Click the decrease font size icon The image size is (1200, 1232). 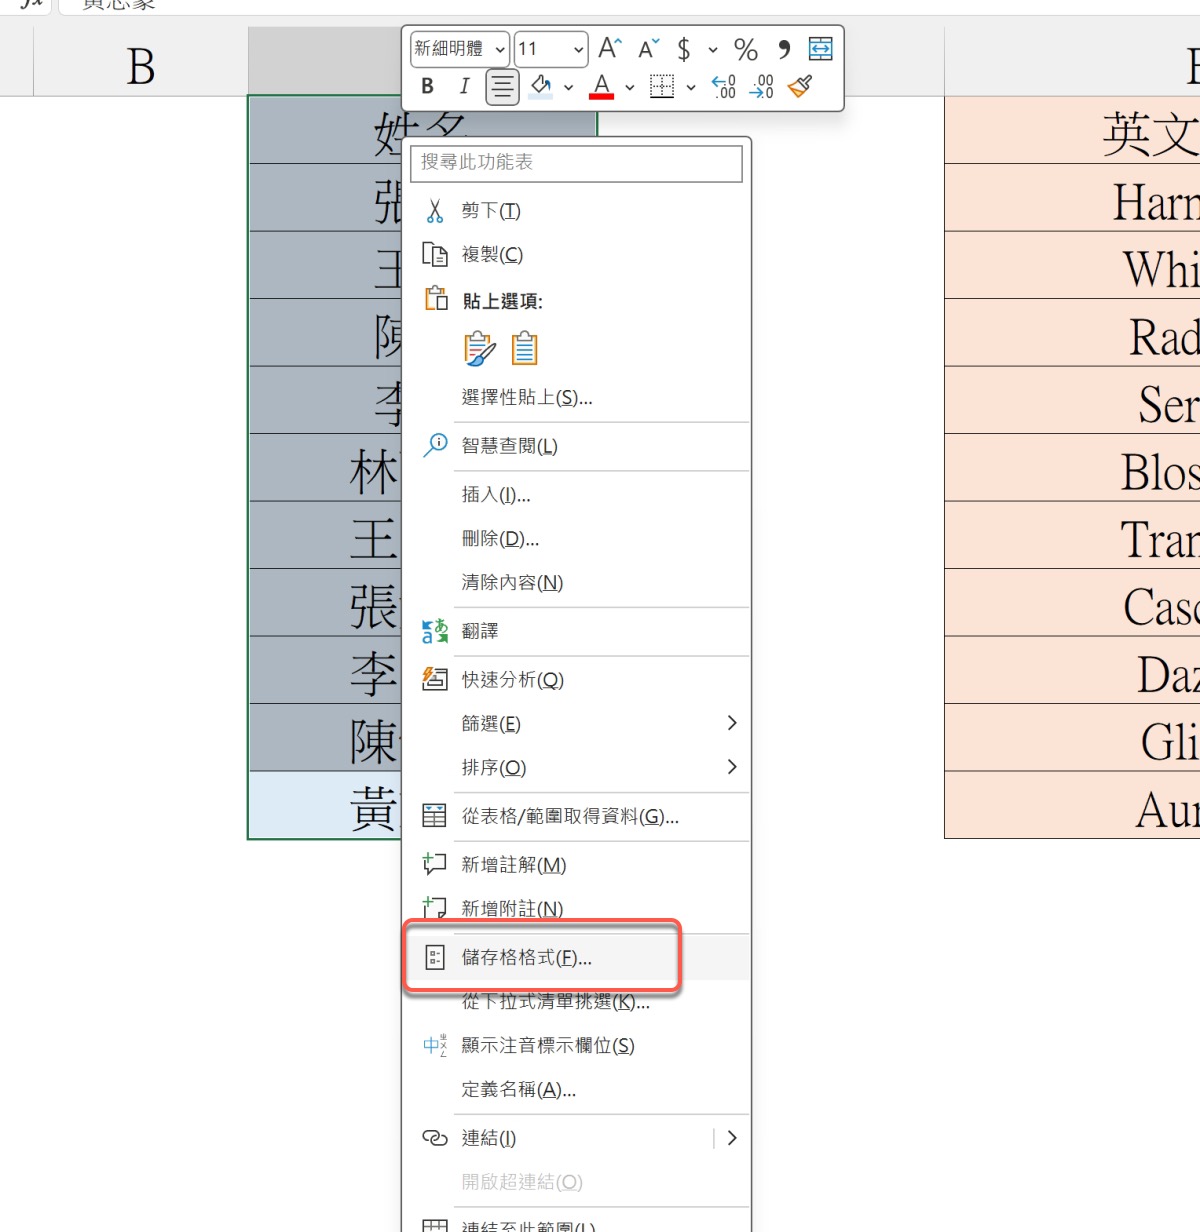tap(649, 48)
